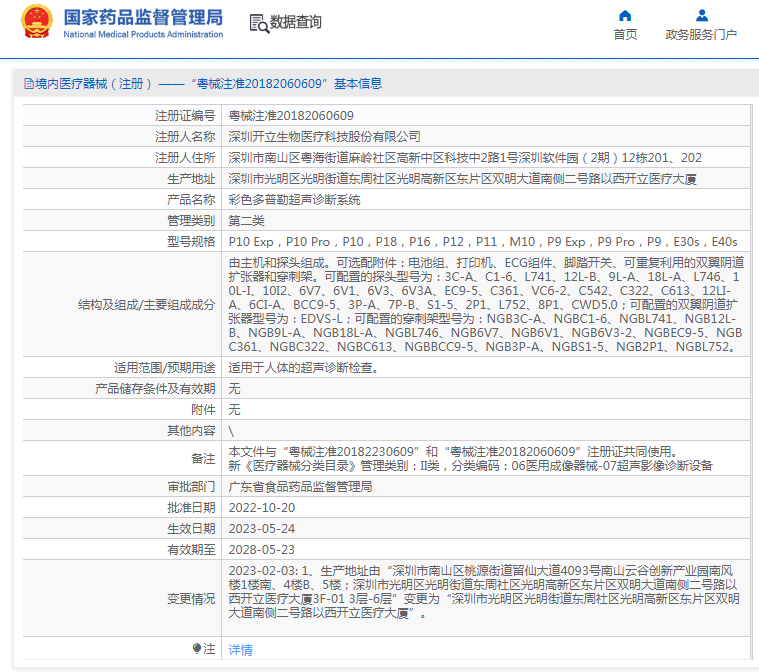
Task: Click the 审批部门 row label
Action: [191, 487]
